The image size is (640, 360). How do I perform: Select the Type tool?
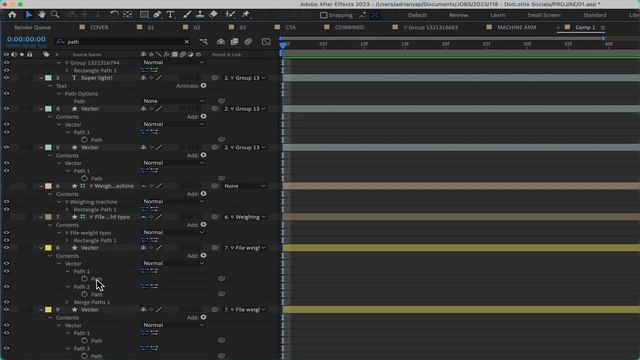[171, 15]
